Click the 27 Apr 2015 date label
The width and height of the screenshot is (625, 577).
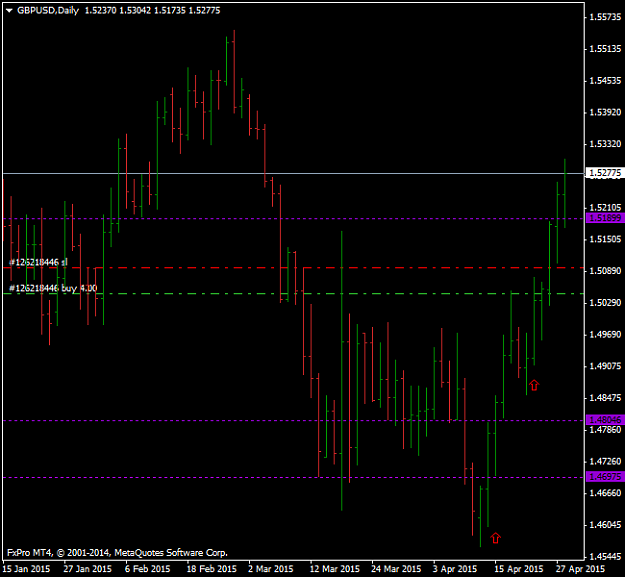[x=580, y=569]
